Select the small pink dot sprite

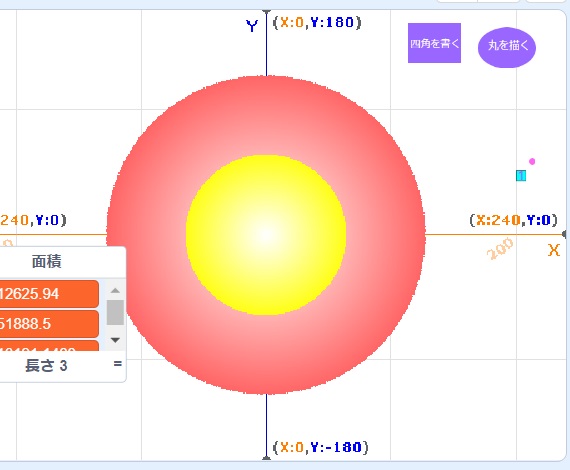532,161
